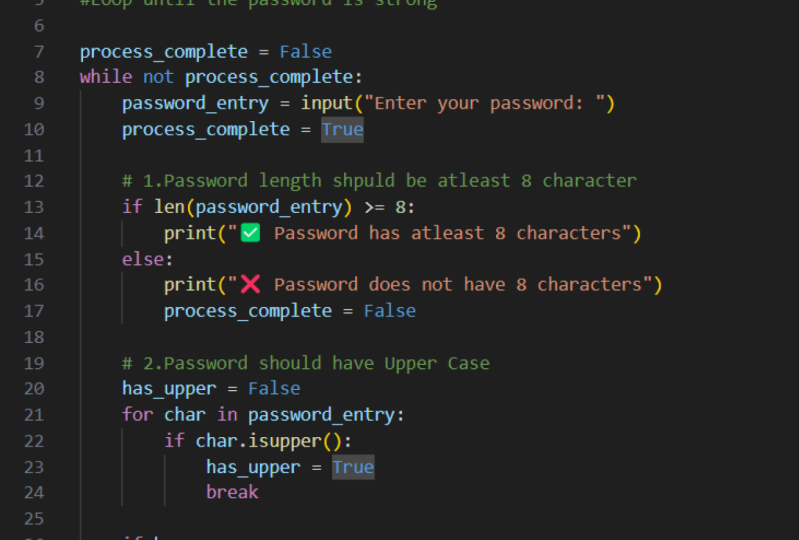Click the comment about Upper Case
This screenshot has height=540, width=799.
pos(306,363)
